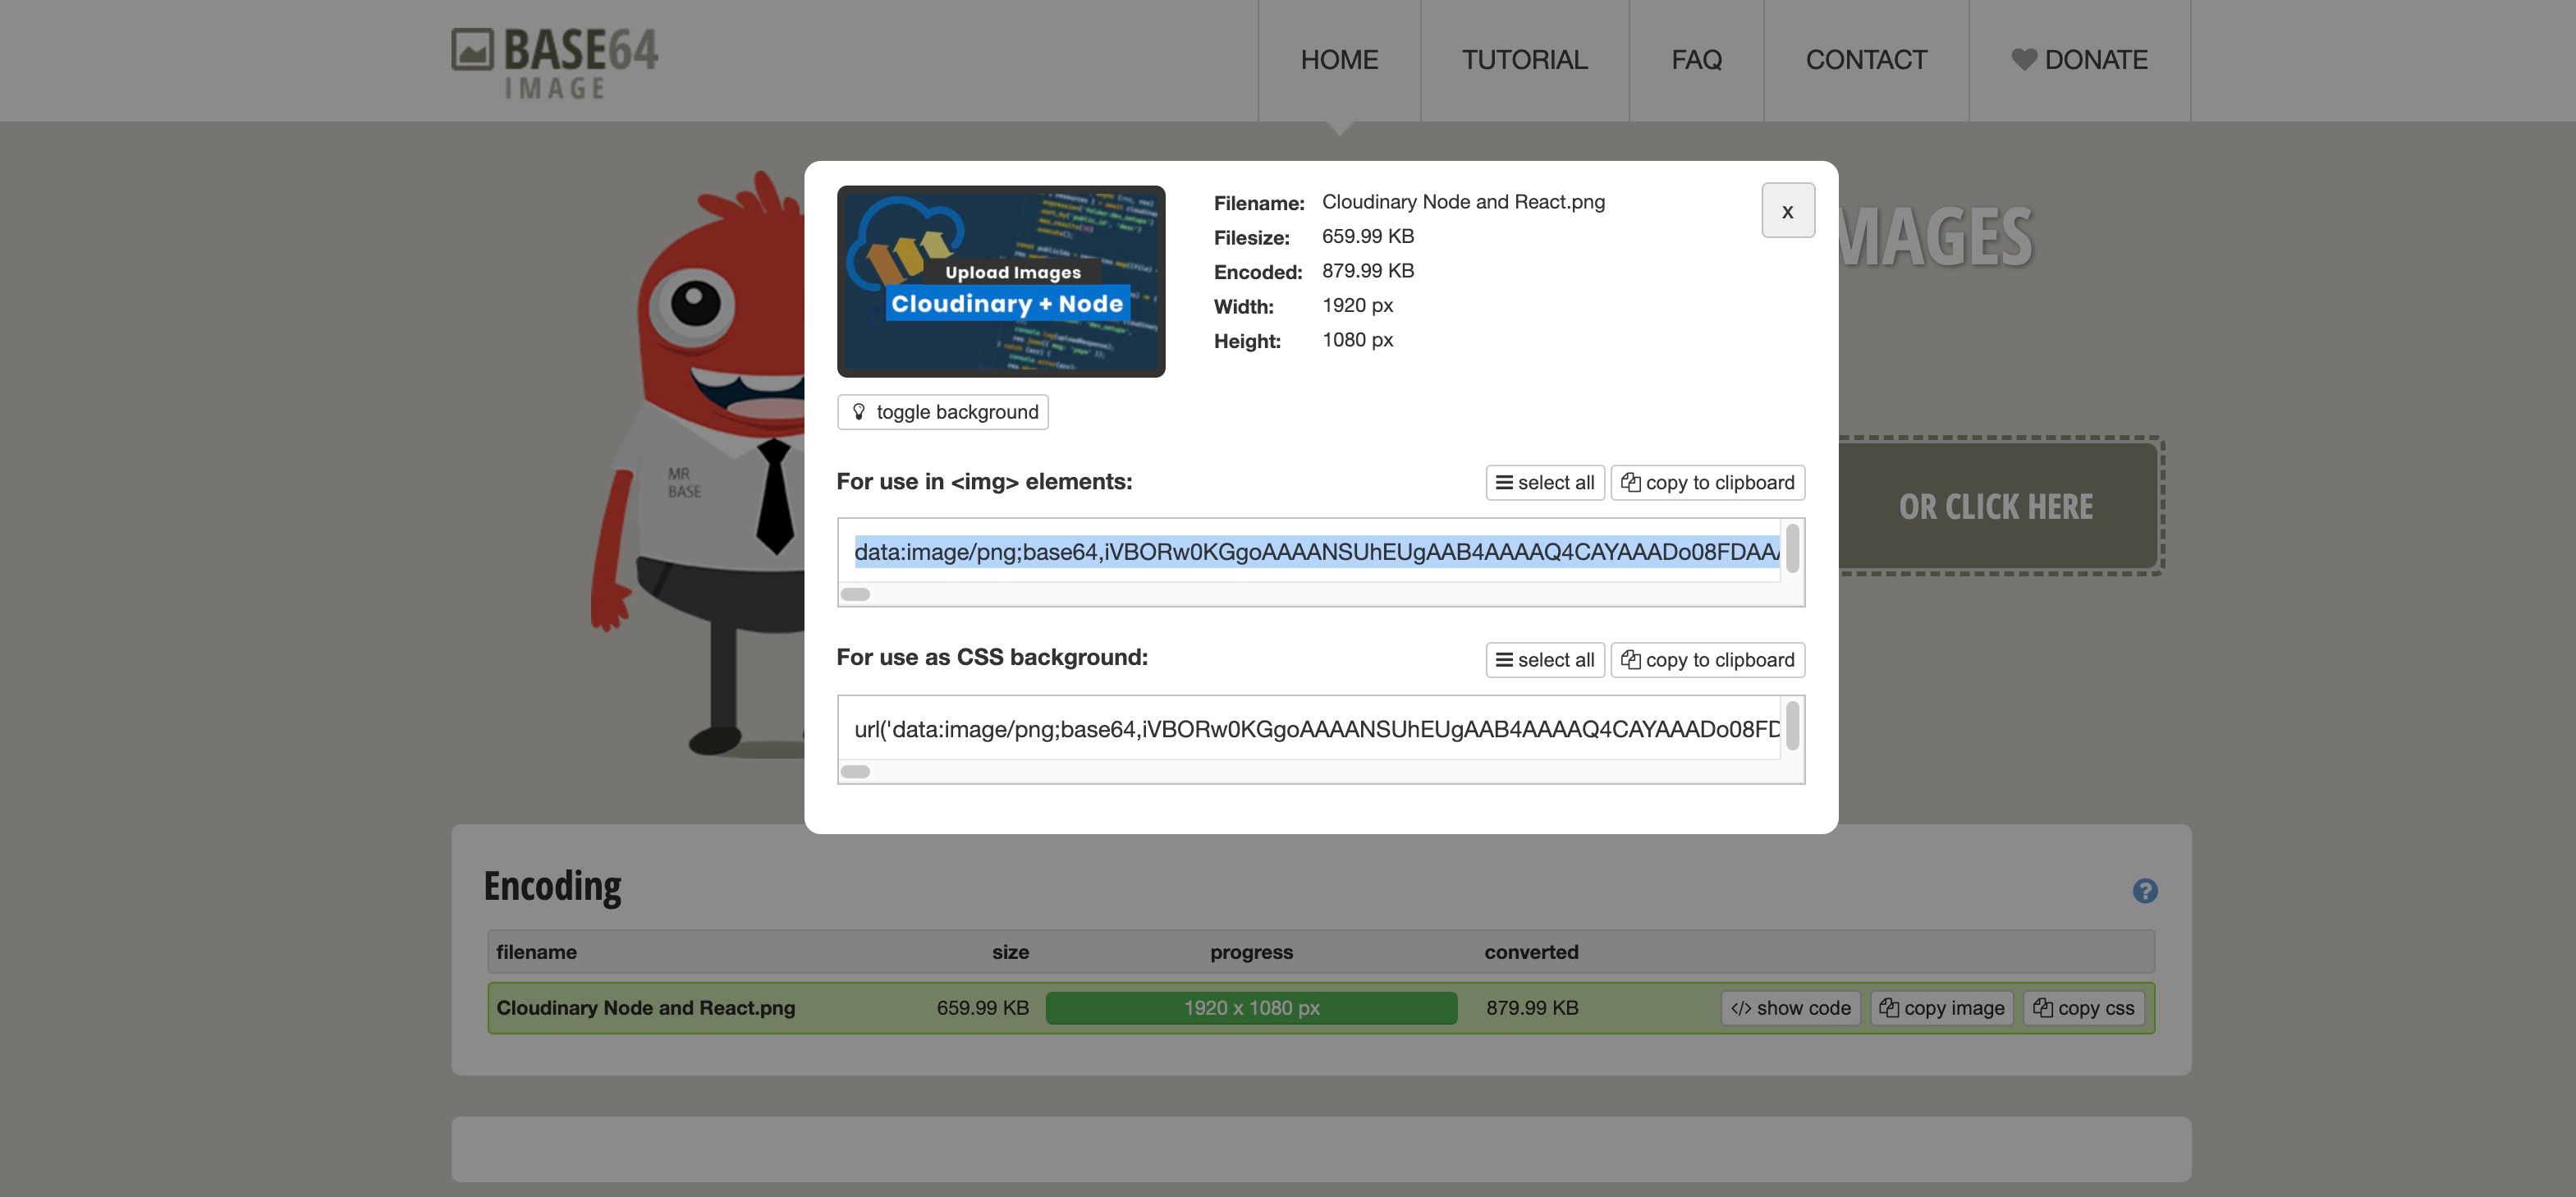Click vertical scrollbar of CSS code box
2576x1197 pixels.
tap(1793, 725)
